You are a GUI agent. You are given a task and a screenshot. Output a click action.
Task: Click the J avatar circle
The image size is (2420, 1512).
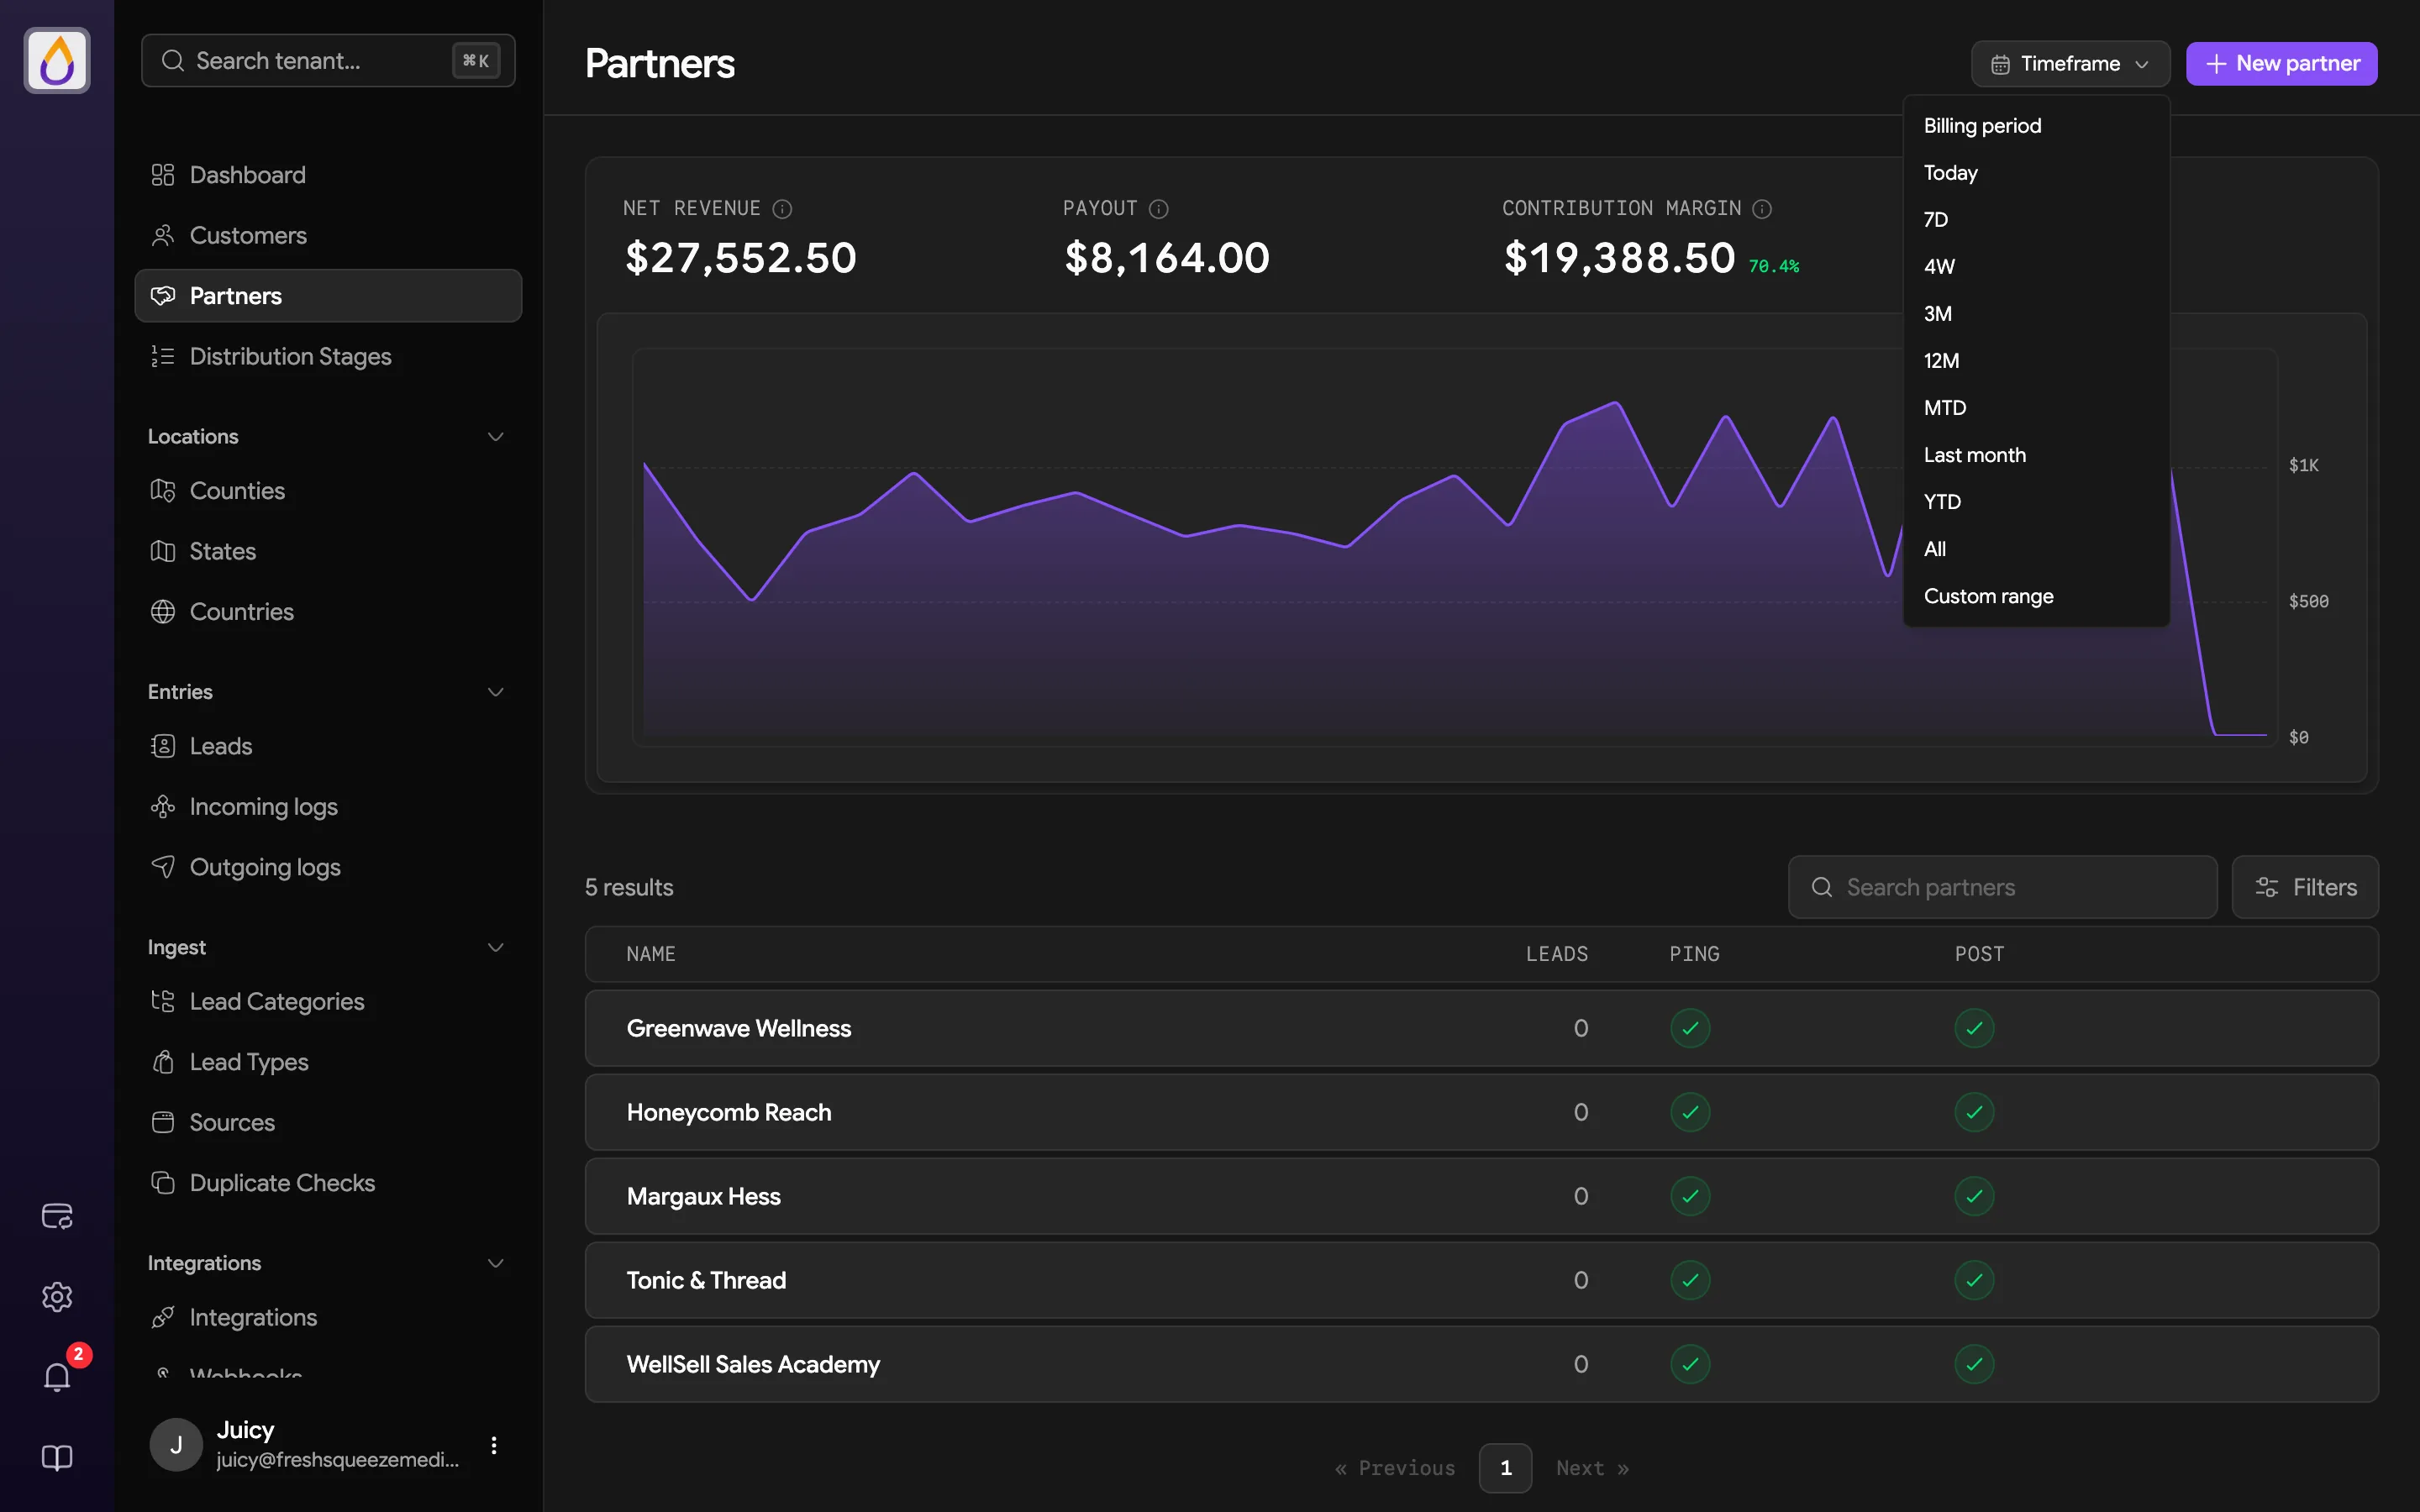[x=176, y=1445]
